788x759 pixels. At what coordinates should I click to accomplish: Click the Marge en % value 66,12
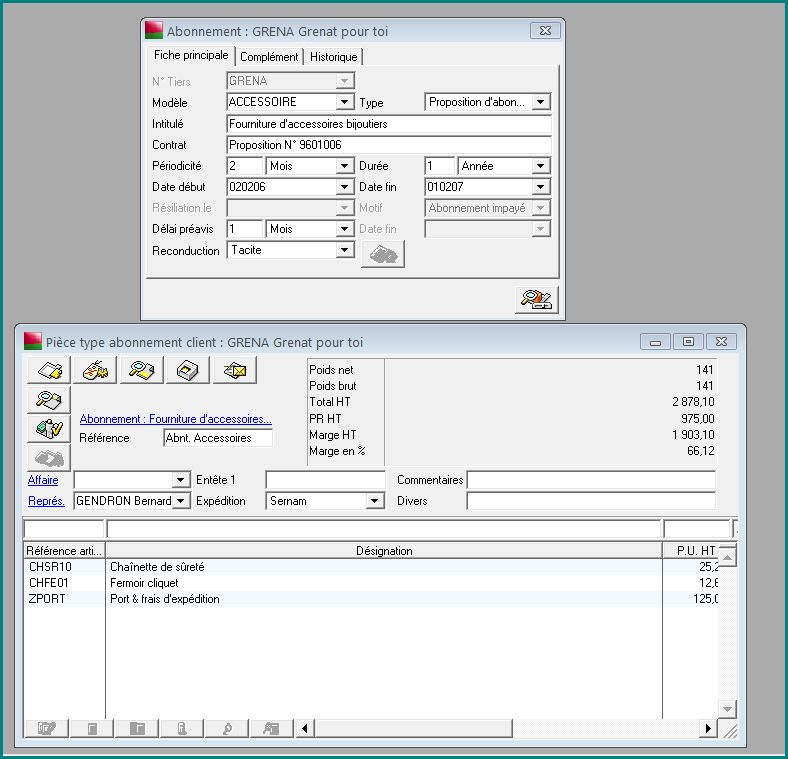click(x=701, y=451)
